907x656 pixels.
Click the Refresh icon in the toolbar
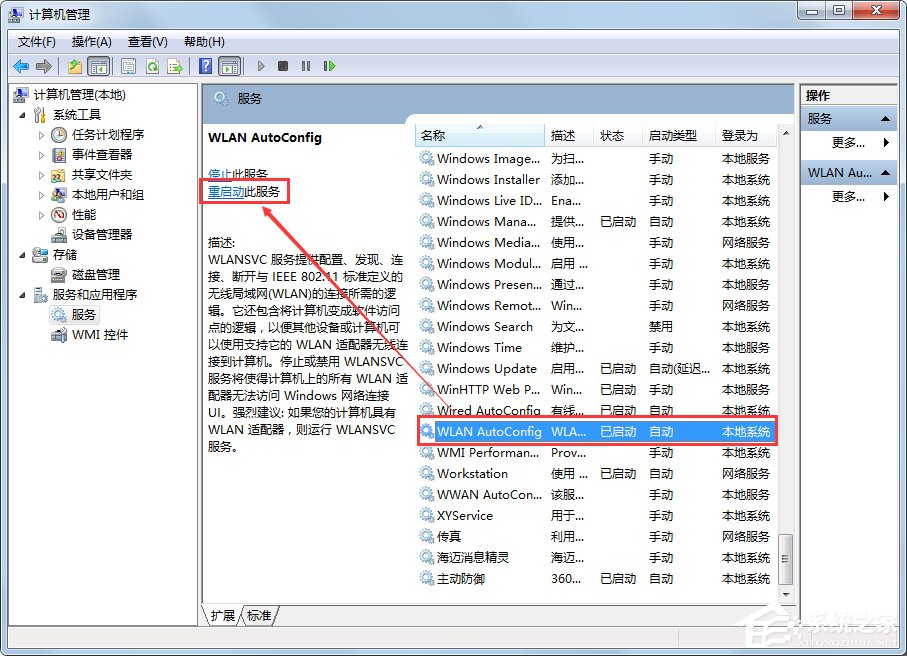click(x=152, y=66)
